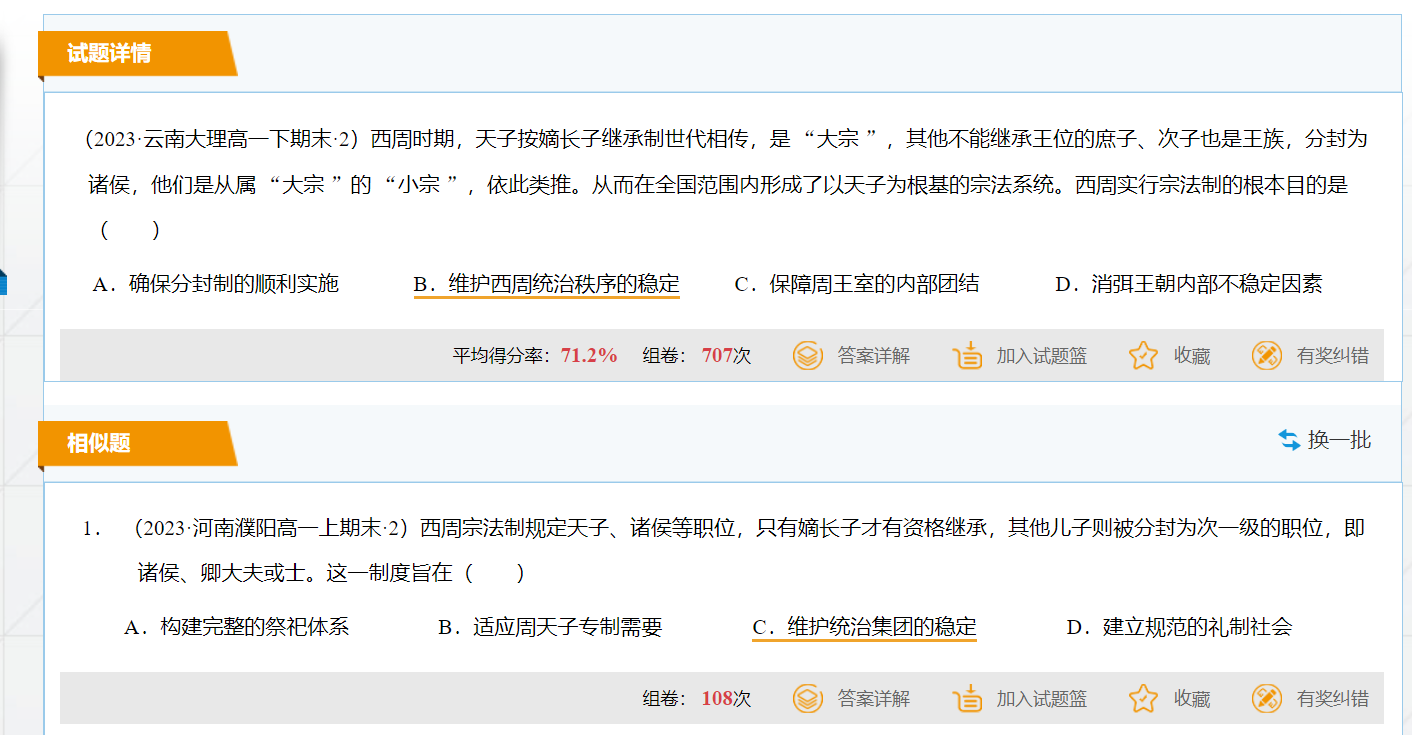The height and width of the screenshot is (735, 1412).
Task: Click add-to-basket icon for similar question 1
Action: pos(968,698)
